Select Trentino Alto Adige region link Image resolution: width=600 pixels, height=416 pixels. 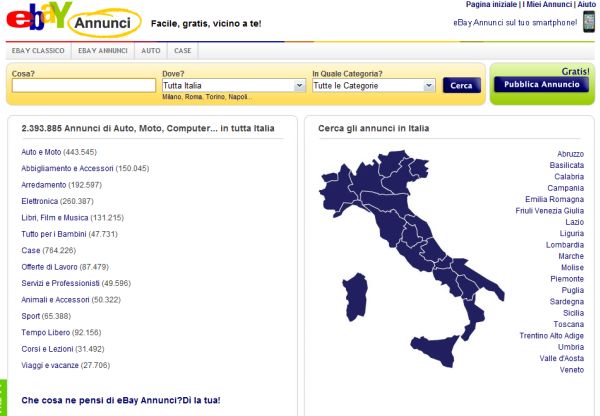coord(551,336)
